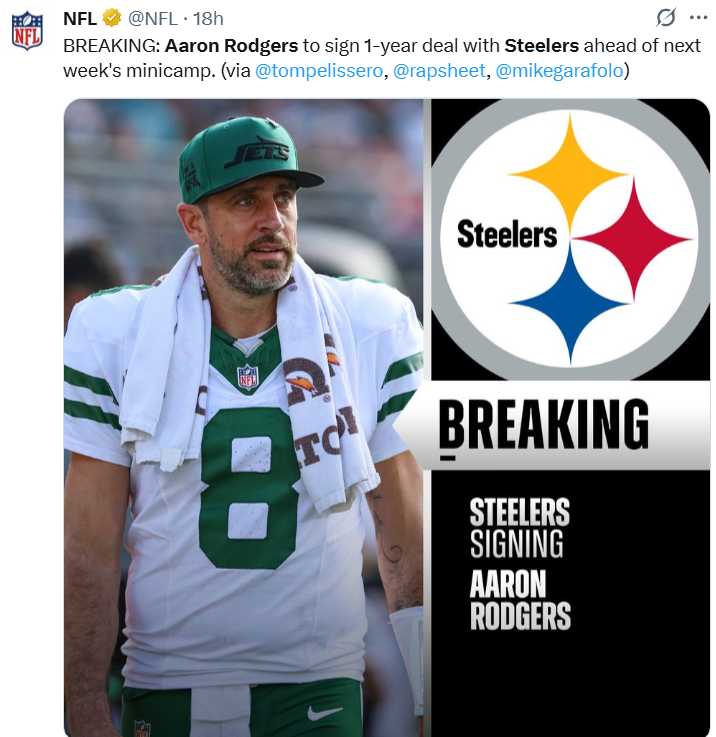Image resolution: width=716 pixels, height=737 pixels.
Task: Open the 18h timestamp permalink
Action: [x=208, y=19]
